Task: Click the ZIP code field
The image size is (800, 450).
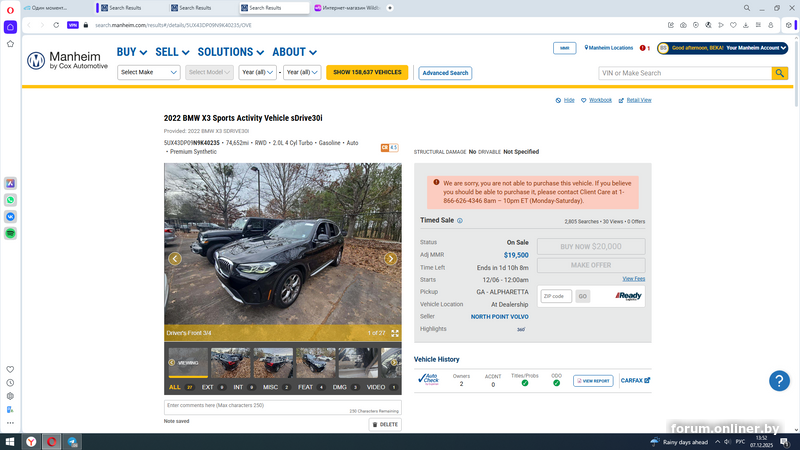Action: point(556,296)
